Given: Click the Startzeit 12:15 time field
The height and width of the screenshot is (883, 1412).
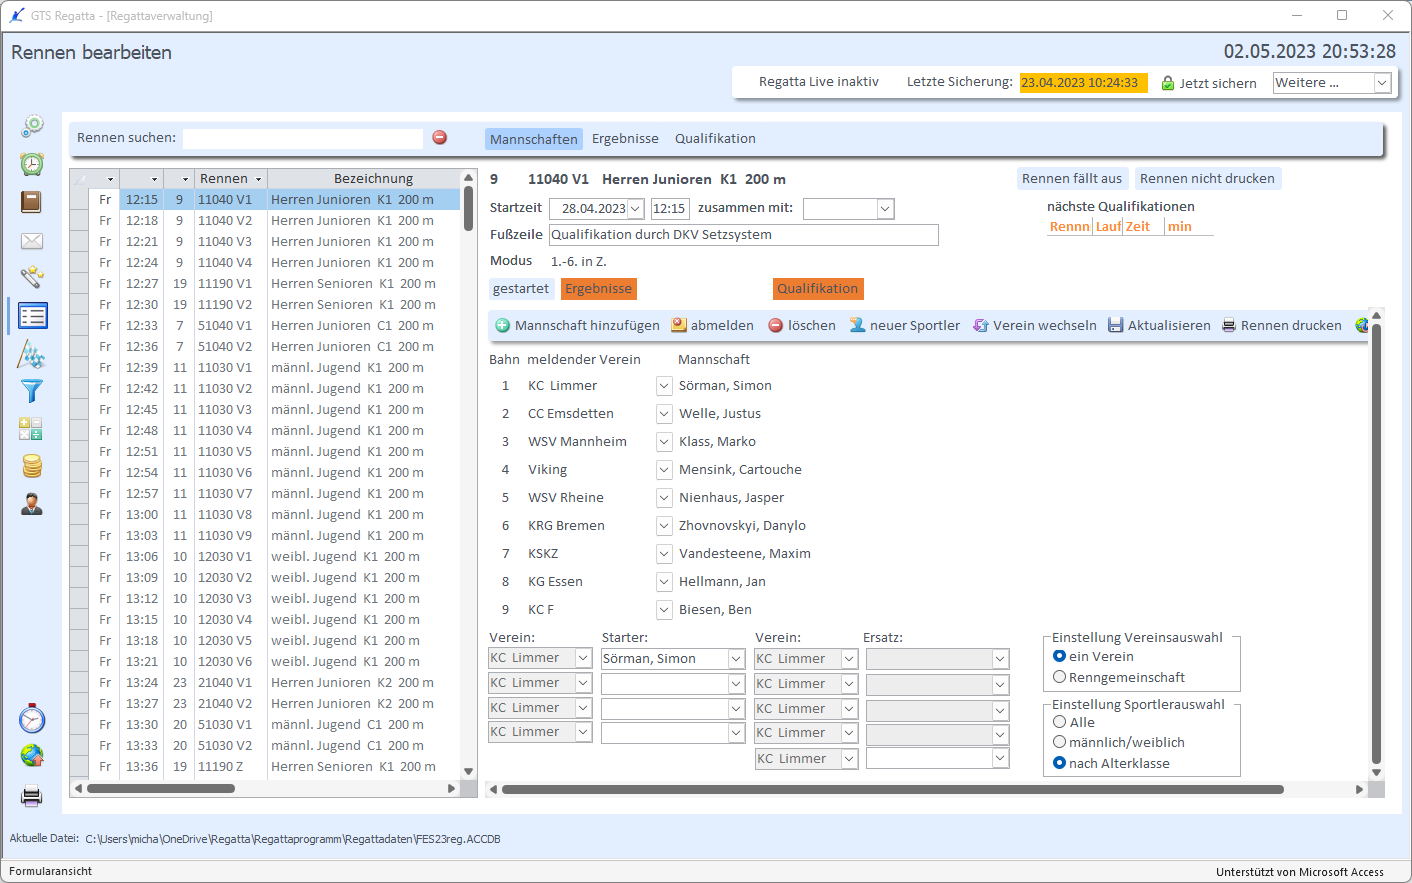Looking at the screenshot, I should [x=670, y=209].
